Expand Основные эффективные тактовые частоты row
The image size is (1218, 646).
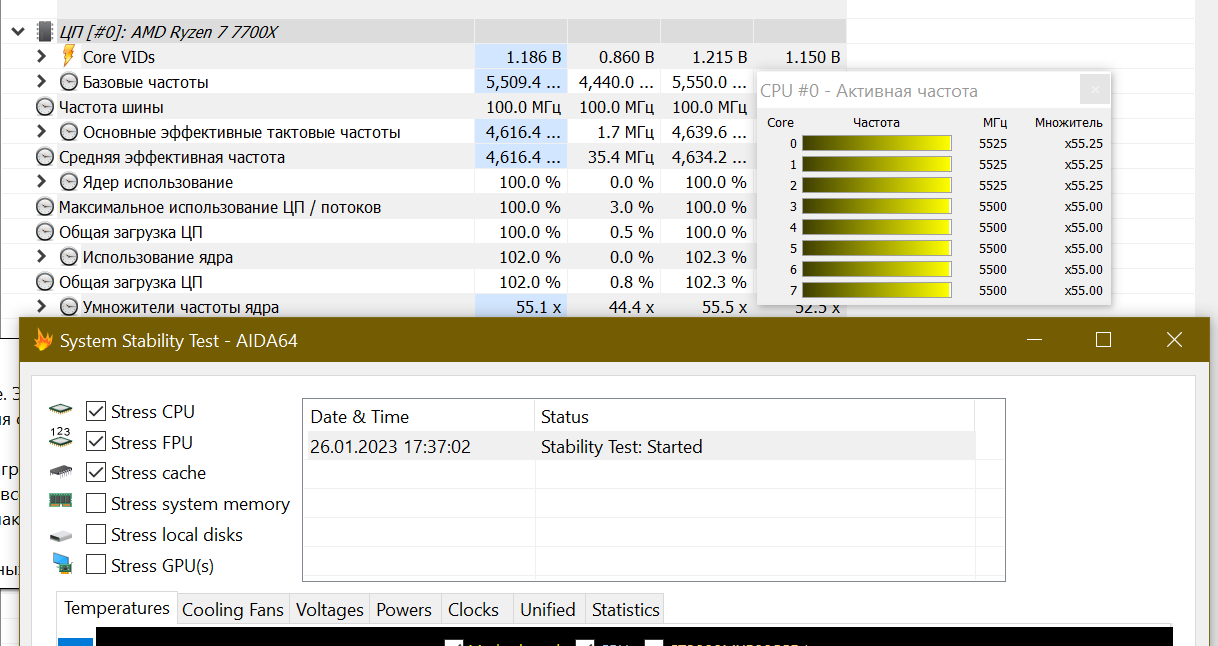click(x=41, y=132)
